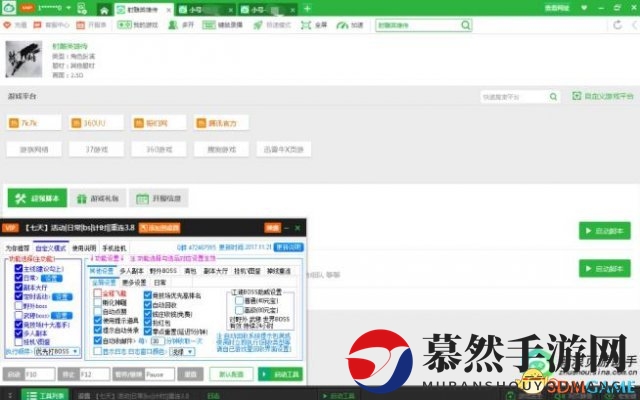Open 使用说明 tab in script window
The height and width of the screenshot is (400, 640).
coord(84,248)
